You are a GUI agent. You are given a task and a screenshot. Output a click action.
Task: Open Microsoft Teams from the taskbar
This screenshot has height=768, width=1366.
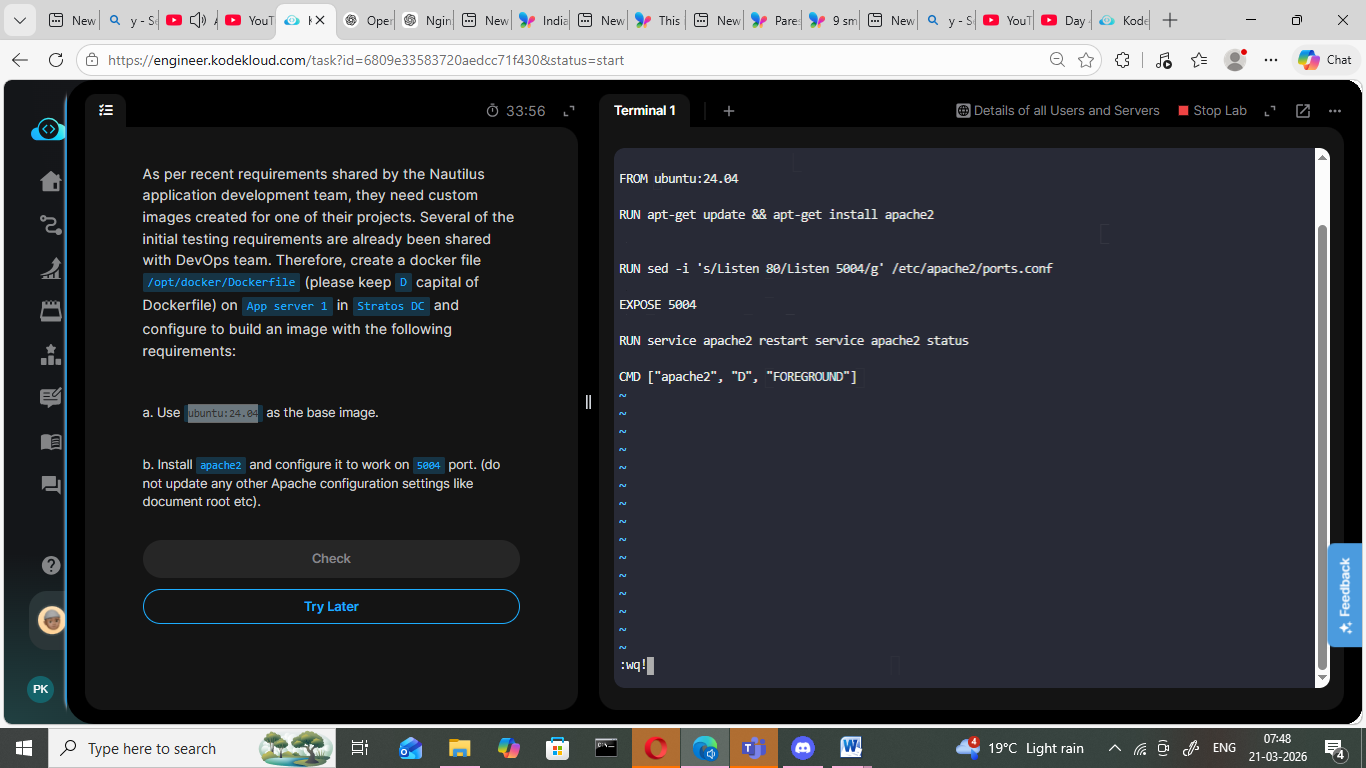pyautogui.click(x=753, y=748)
